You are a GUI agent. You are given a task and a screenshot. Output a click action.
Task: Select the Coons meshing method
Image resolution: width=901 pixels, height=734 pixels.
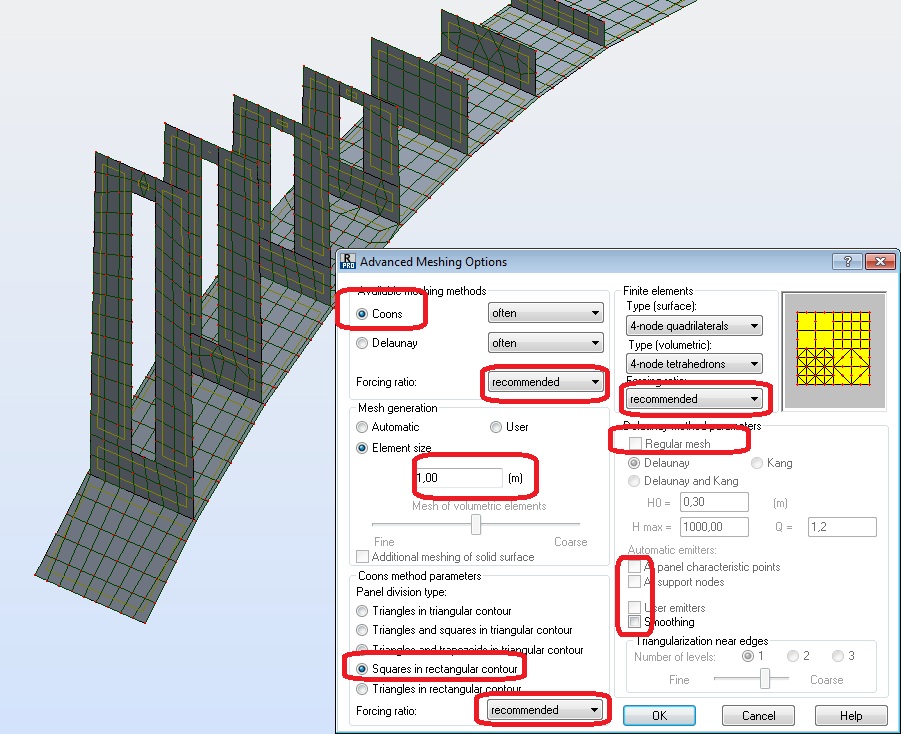click(362, 312)
